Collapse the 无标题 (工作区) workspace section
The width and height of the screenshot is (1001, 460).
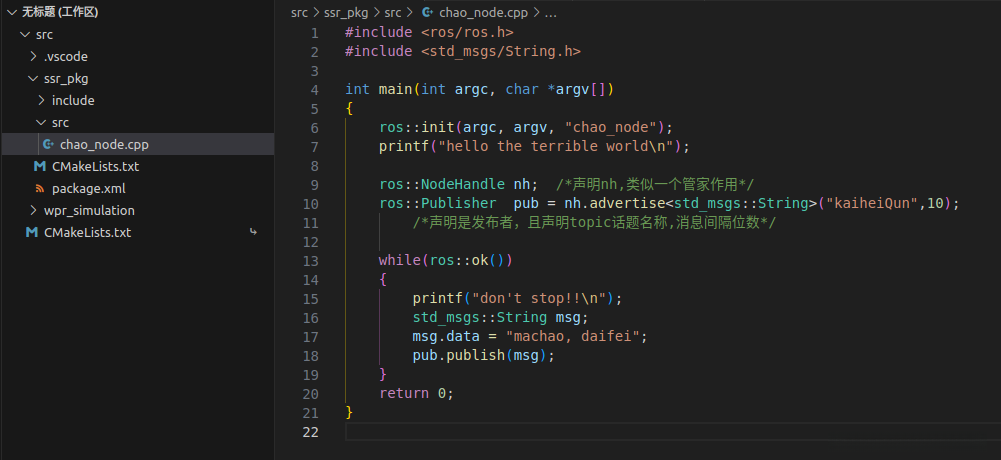pyautogui.click(x=12, y=13)
